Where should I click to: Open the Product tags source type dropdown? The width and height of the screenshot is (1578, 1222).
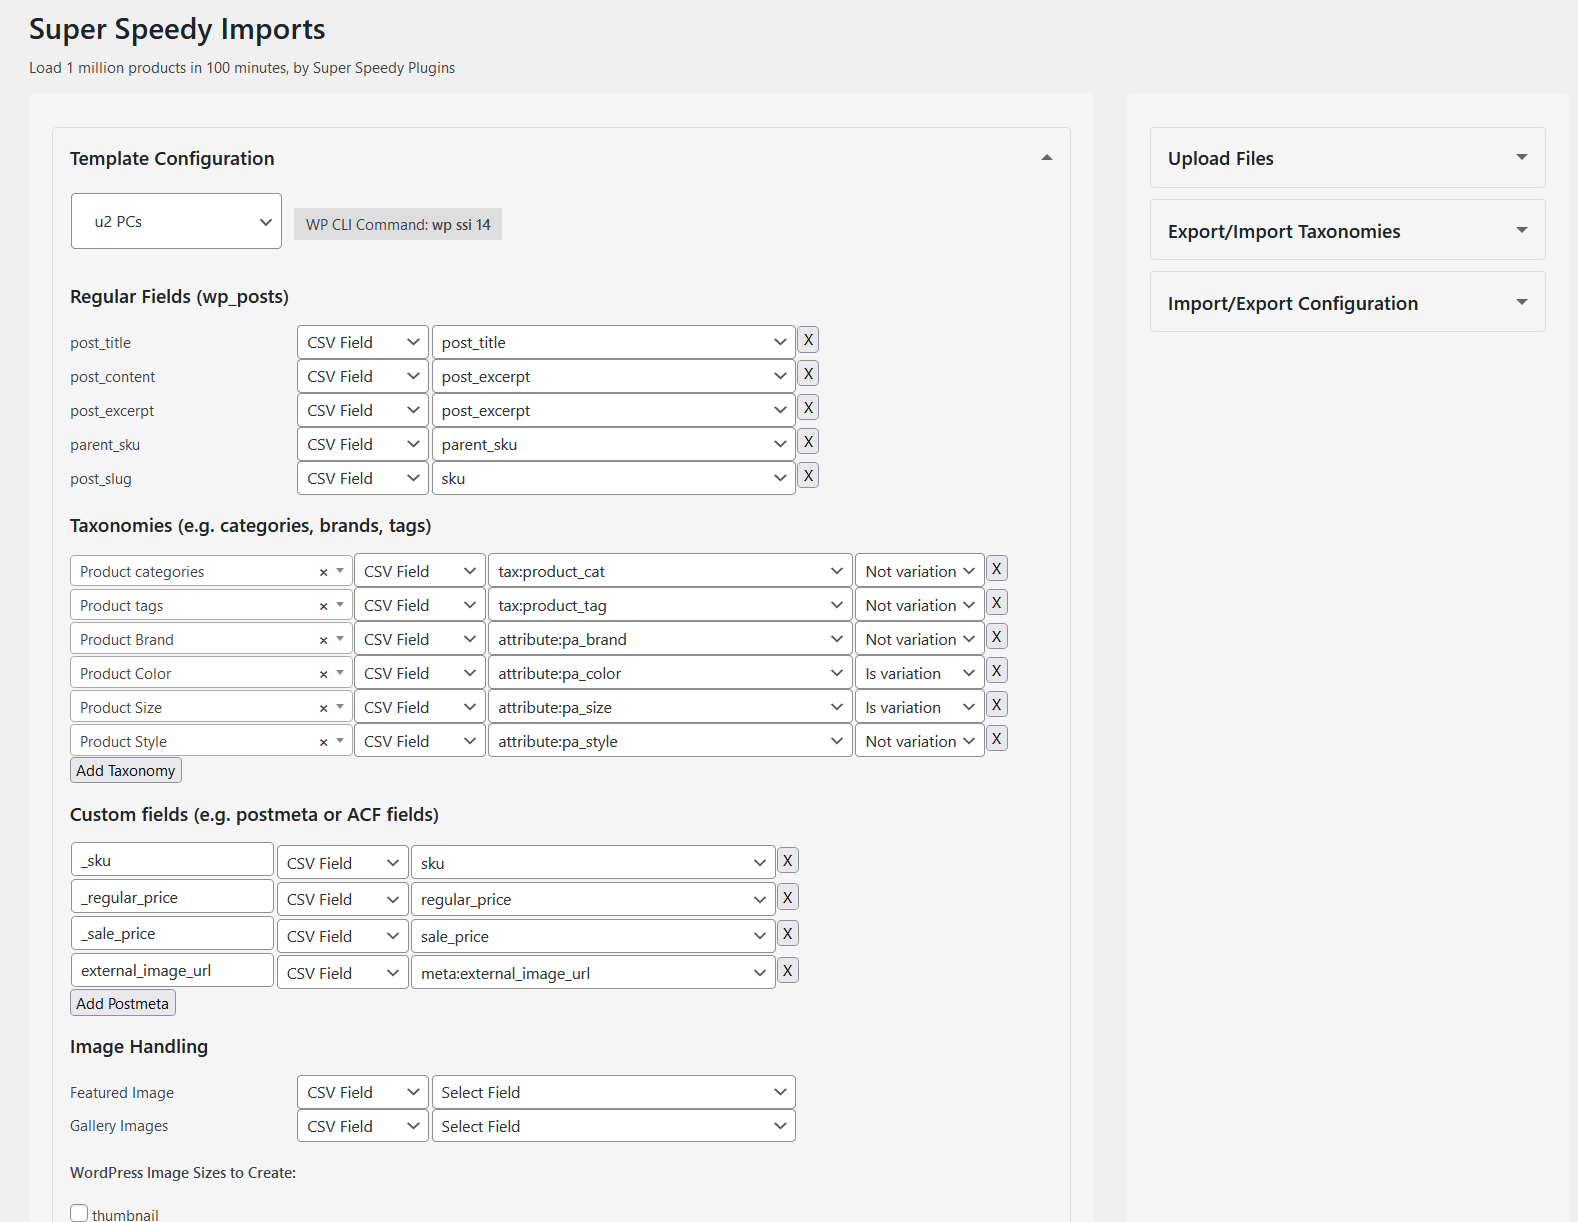420,605
